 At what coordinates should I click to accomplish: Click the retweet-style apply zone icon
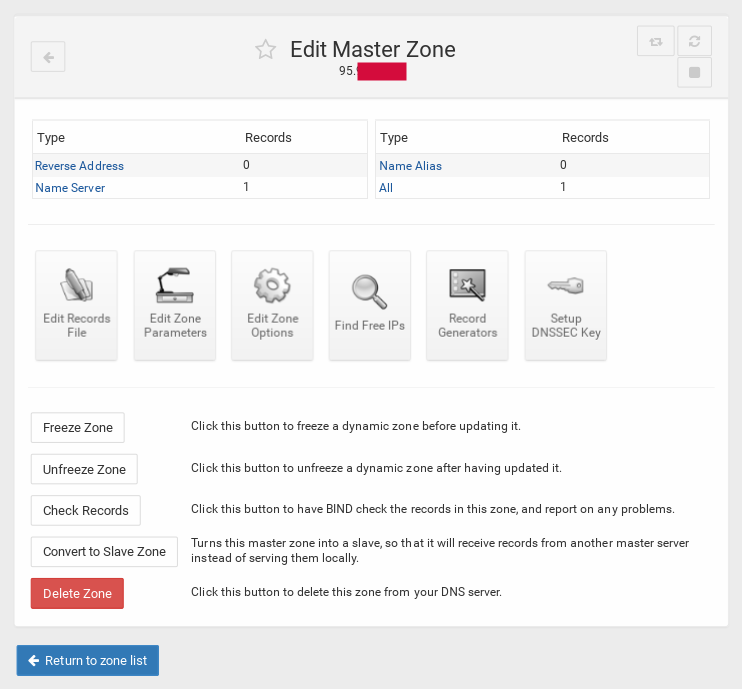(x=655, y=41)
